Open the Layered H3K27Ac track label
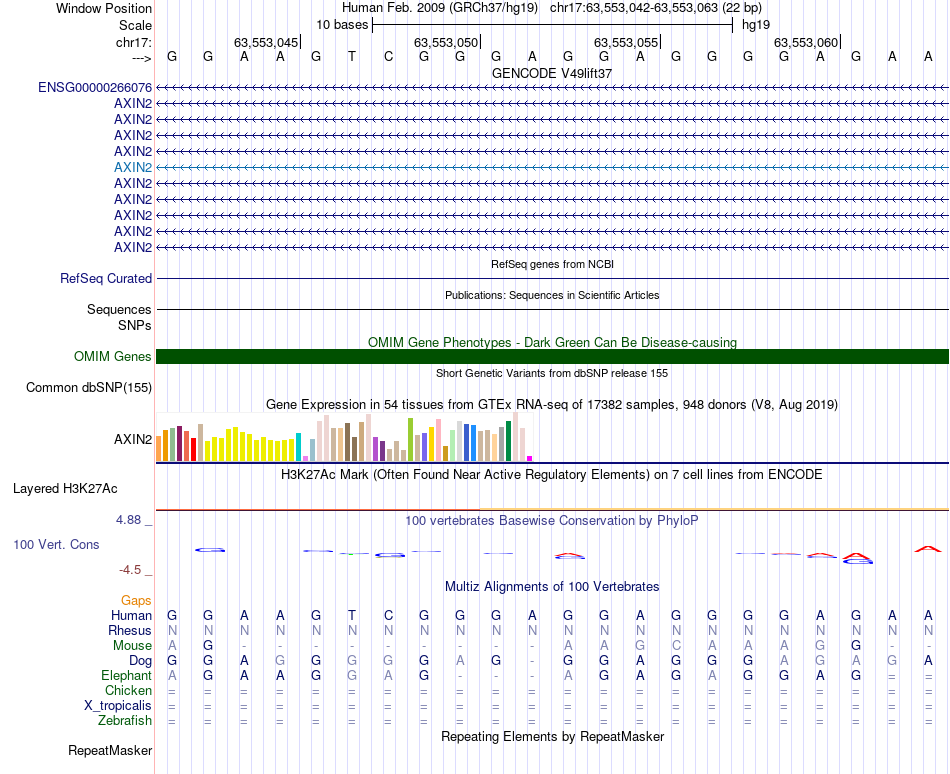This screenshot has height=774, width=950. click(65, 489)
